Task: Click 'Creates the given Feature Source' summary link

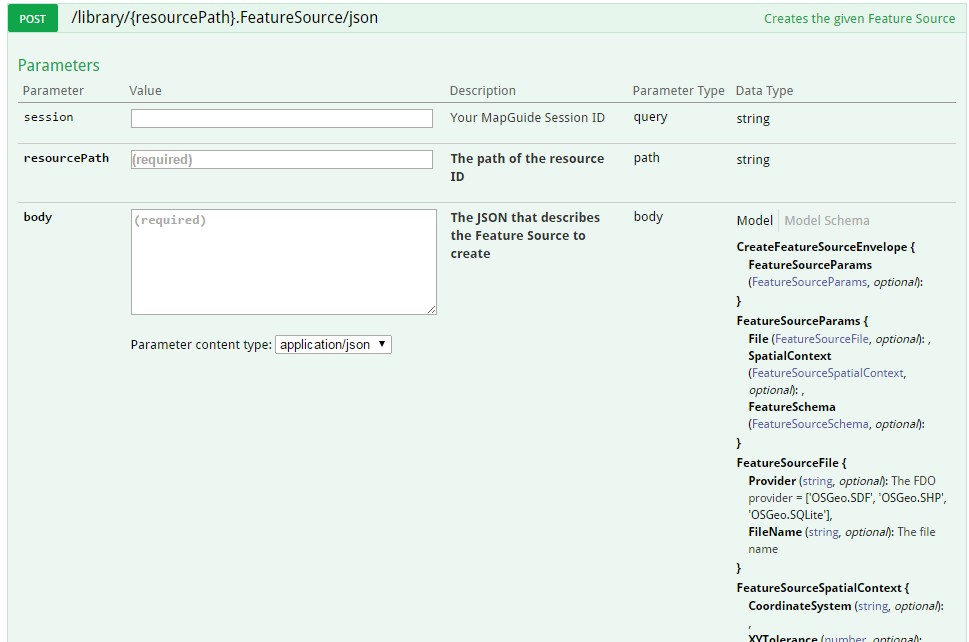Action: point(858,18)
